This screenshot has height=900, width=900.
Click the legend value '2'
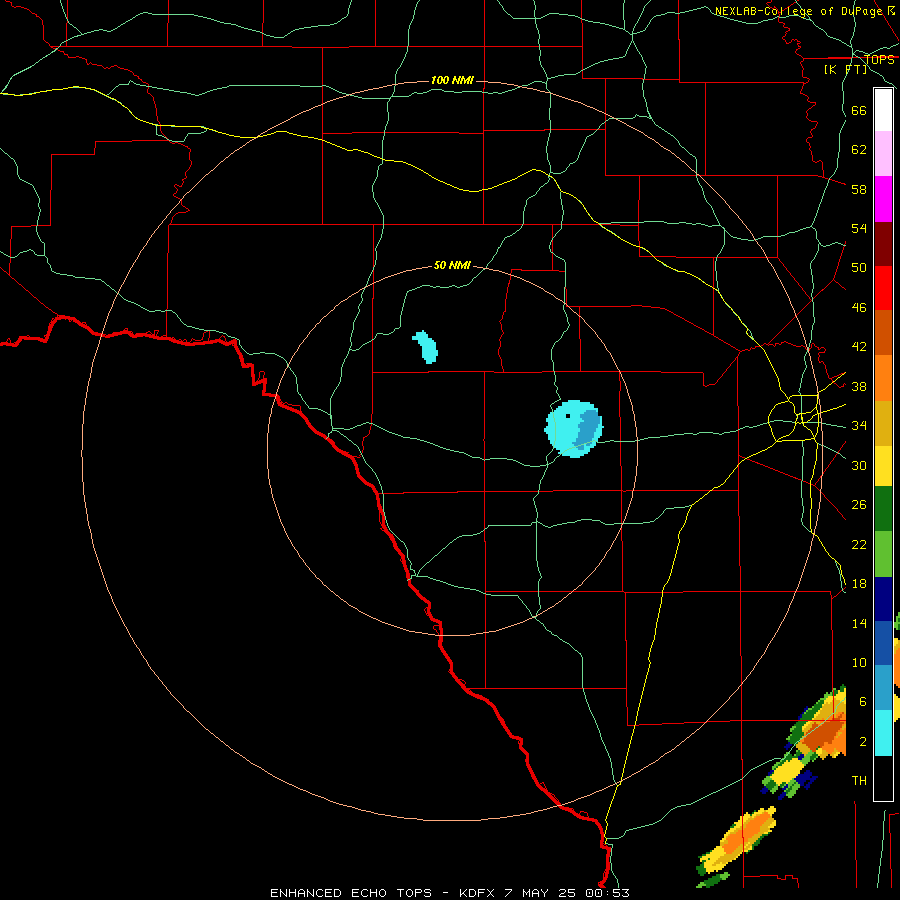[862, 742]
